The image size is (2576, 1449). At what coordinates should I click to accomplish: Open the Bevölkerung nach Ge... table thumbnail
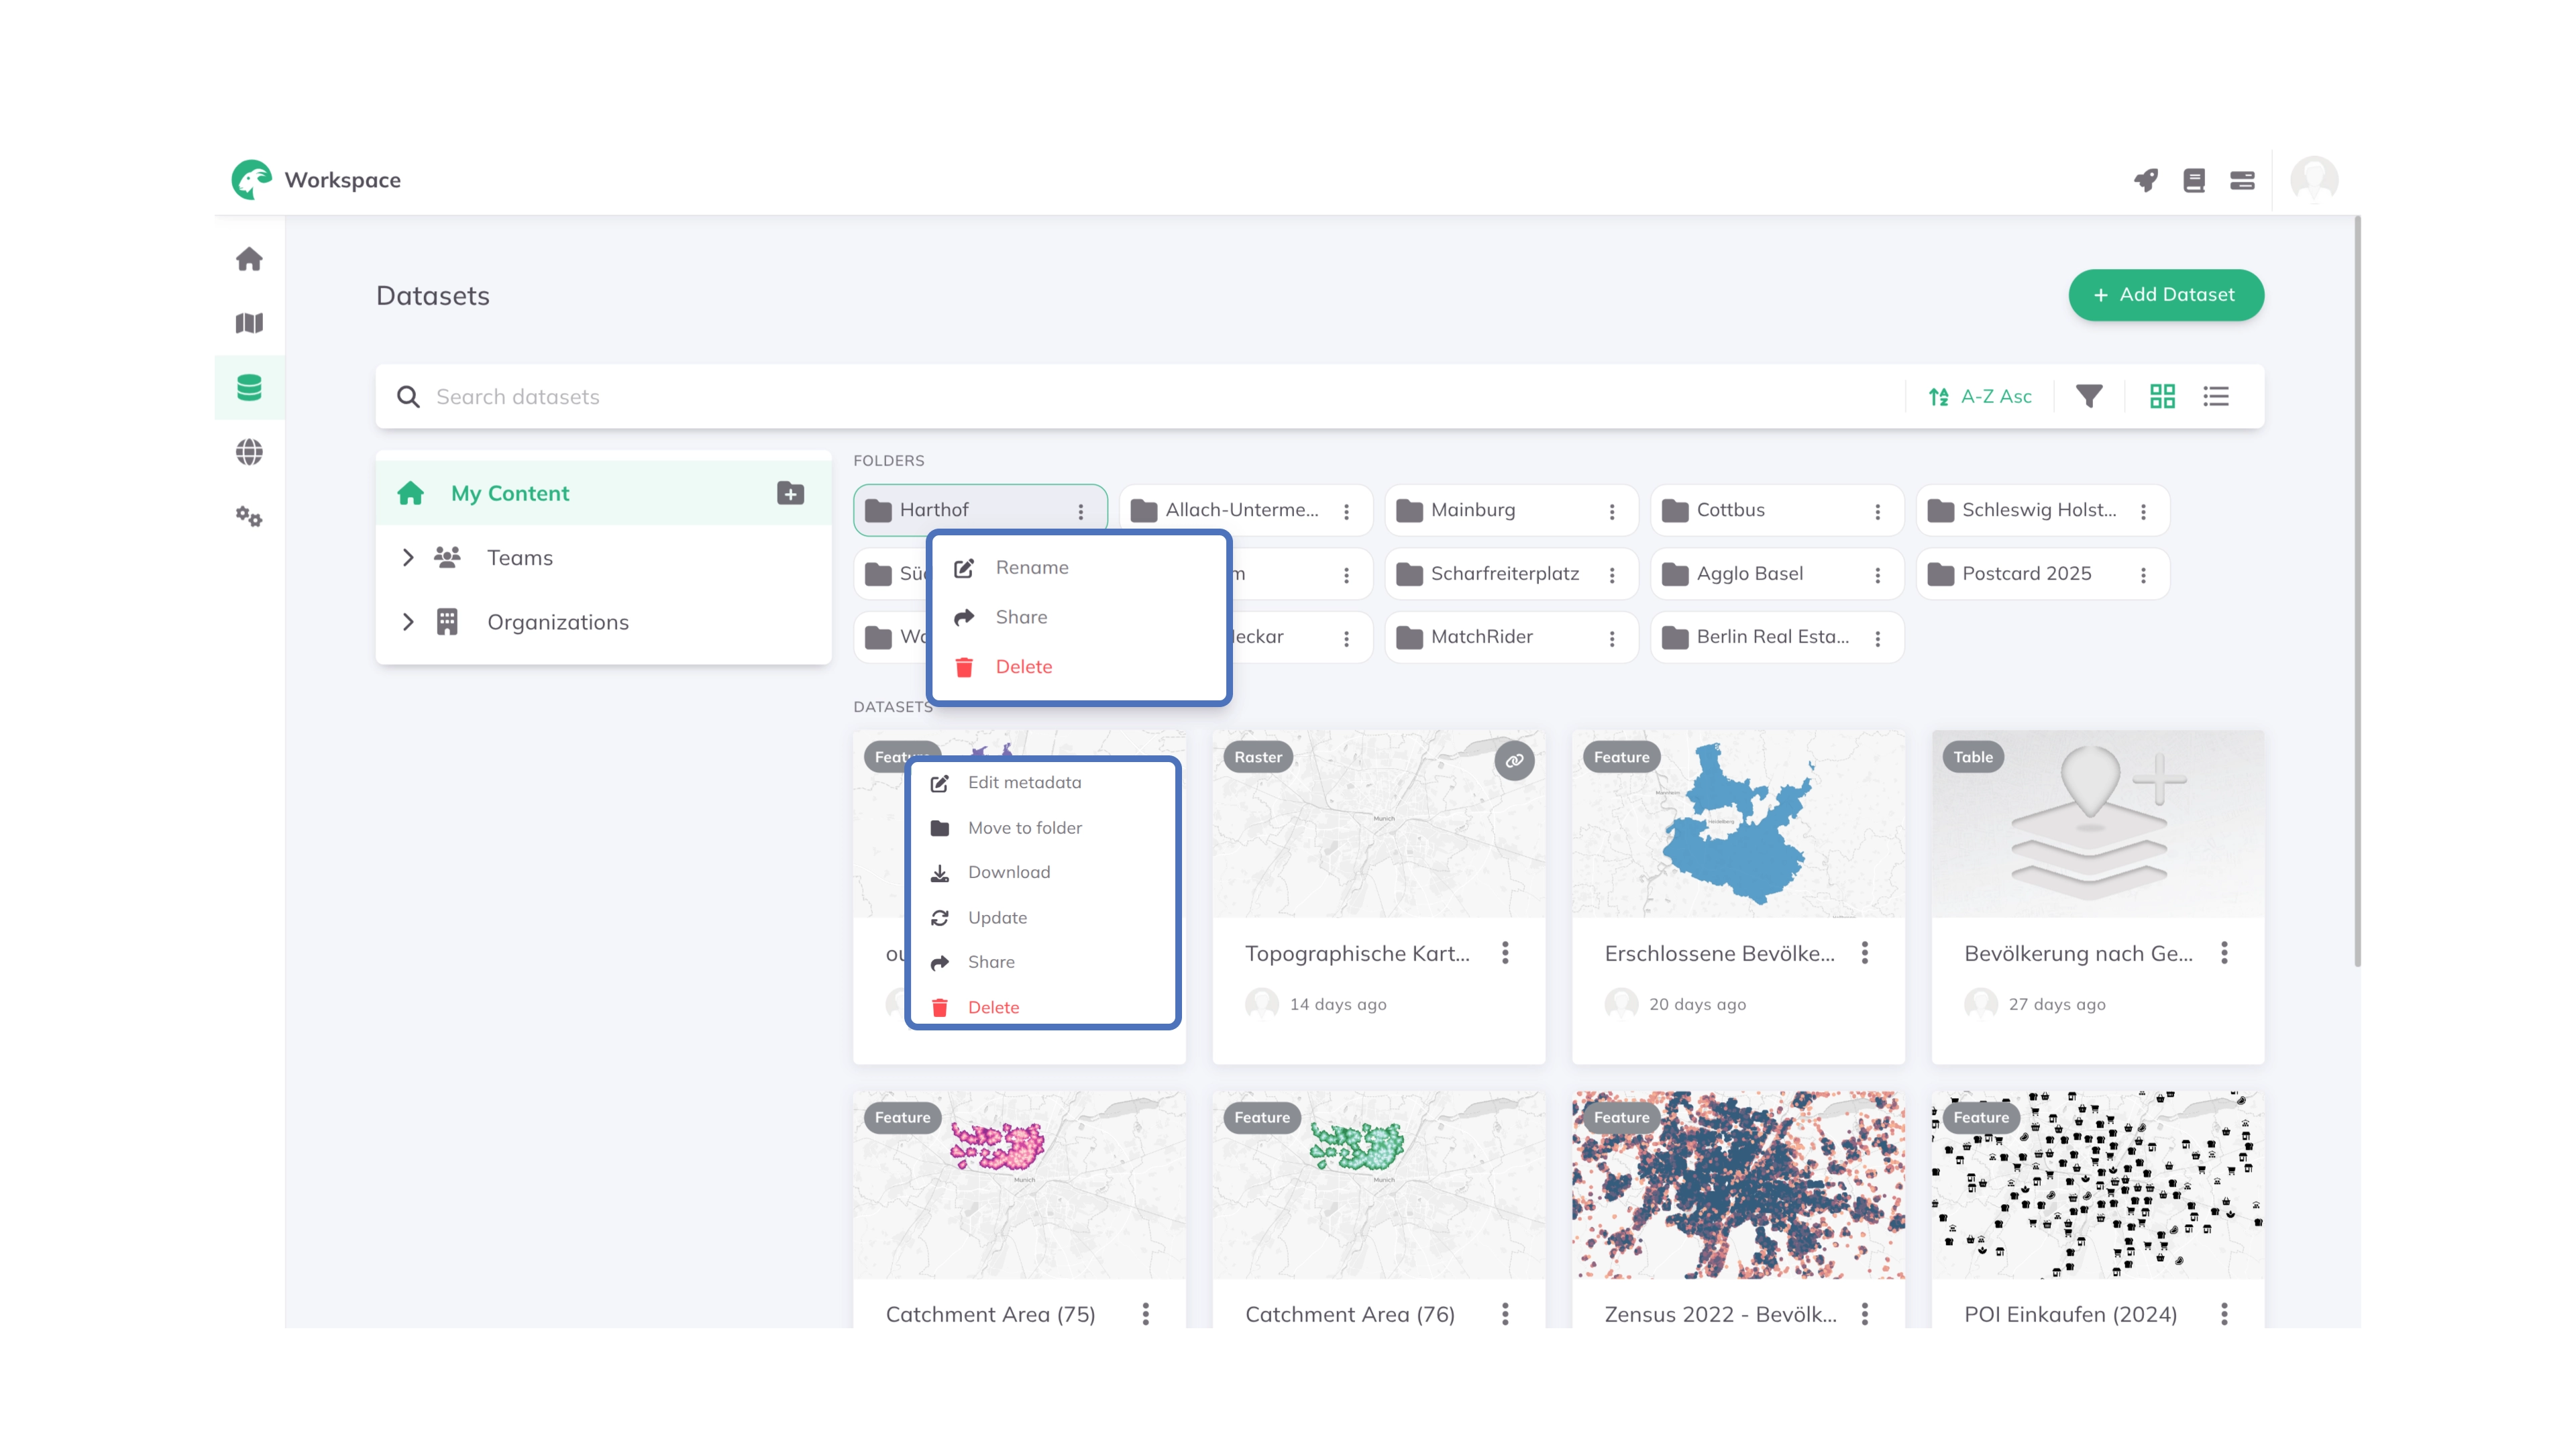pyautogui.click(x=2097, y=824)
